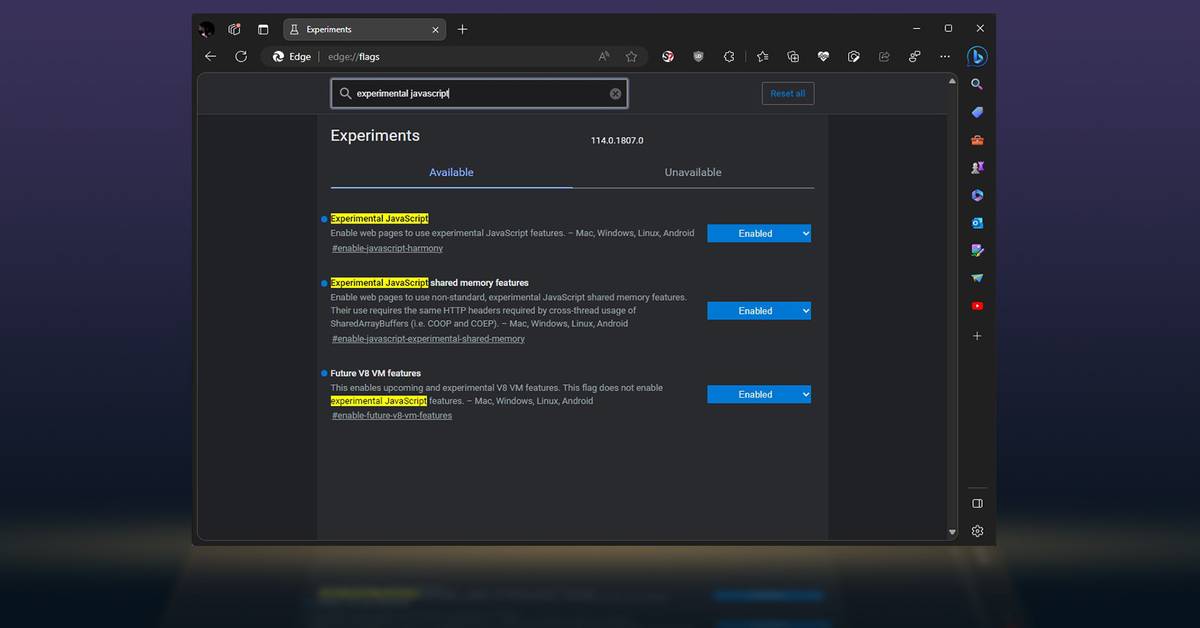Image resolution: width=1200 pixels, height=628 pixels.
Task: Click the search flags input field
Action: click(475, 93)
